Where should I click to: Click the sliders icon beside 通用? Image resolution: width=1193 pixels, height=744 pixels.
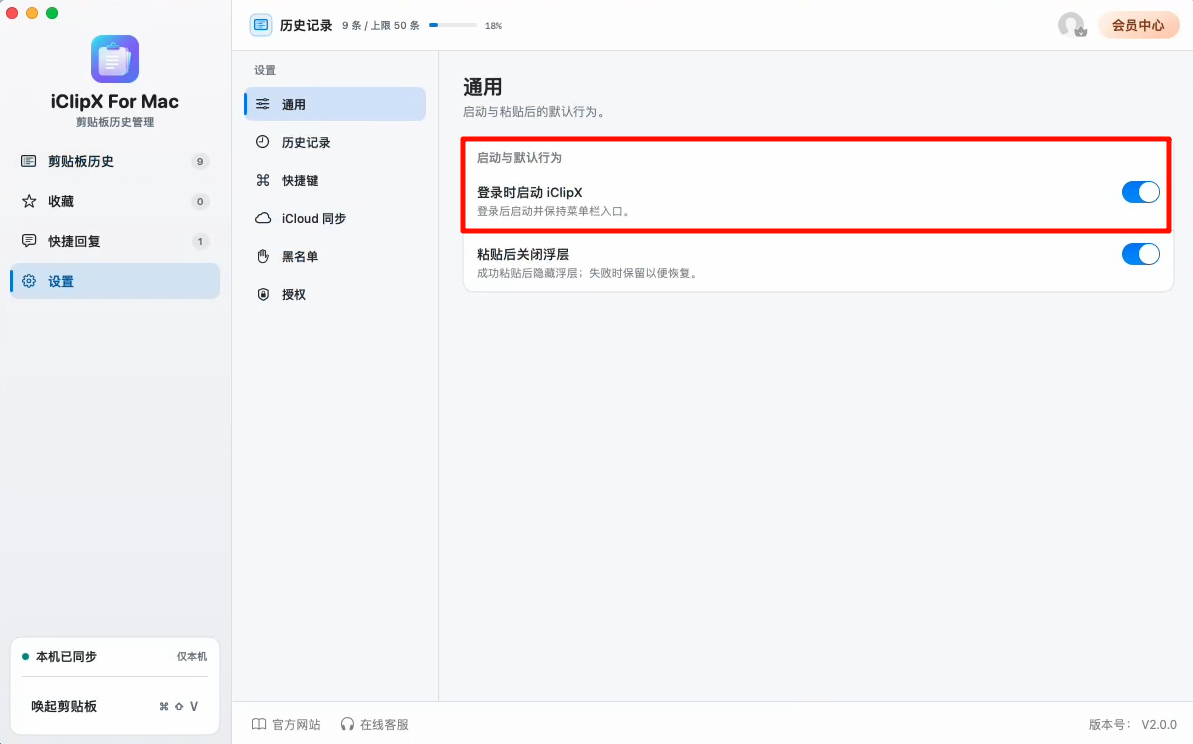[262, 104]
